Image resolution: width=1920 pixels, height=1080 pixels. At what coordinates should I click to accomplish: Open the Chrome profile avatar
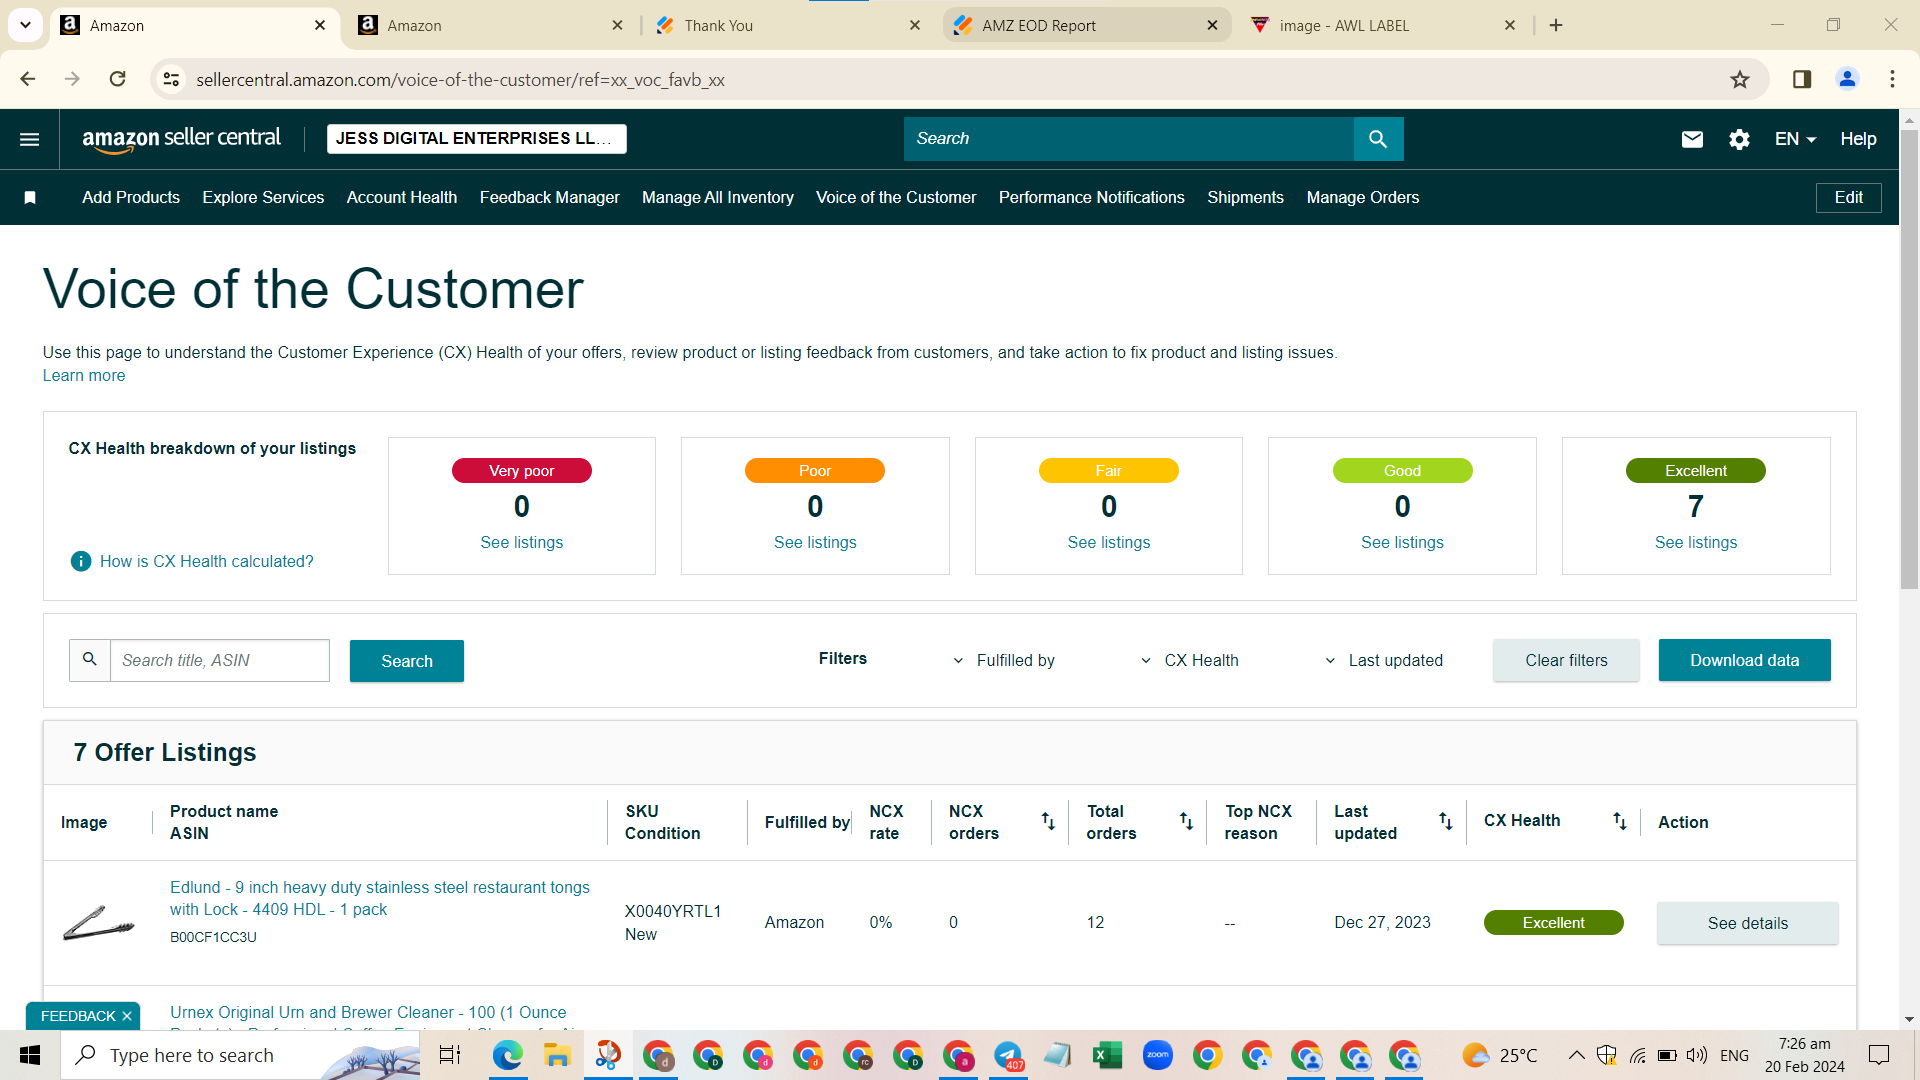(x=1847, y=79)
